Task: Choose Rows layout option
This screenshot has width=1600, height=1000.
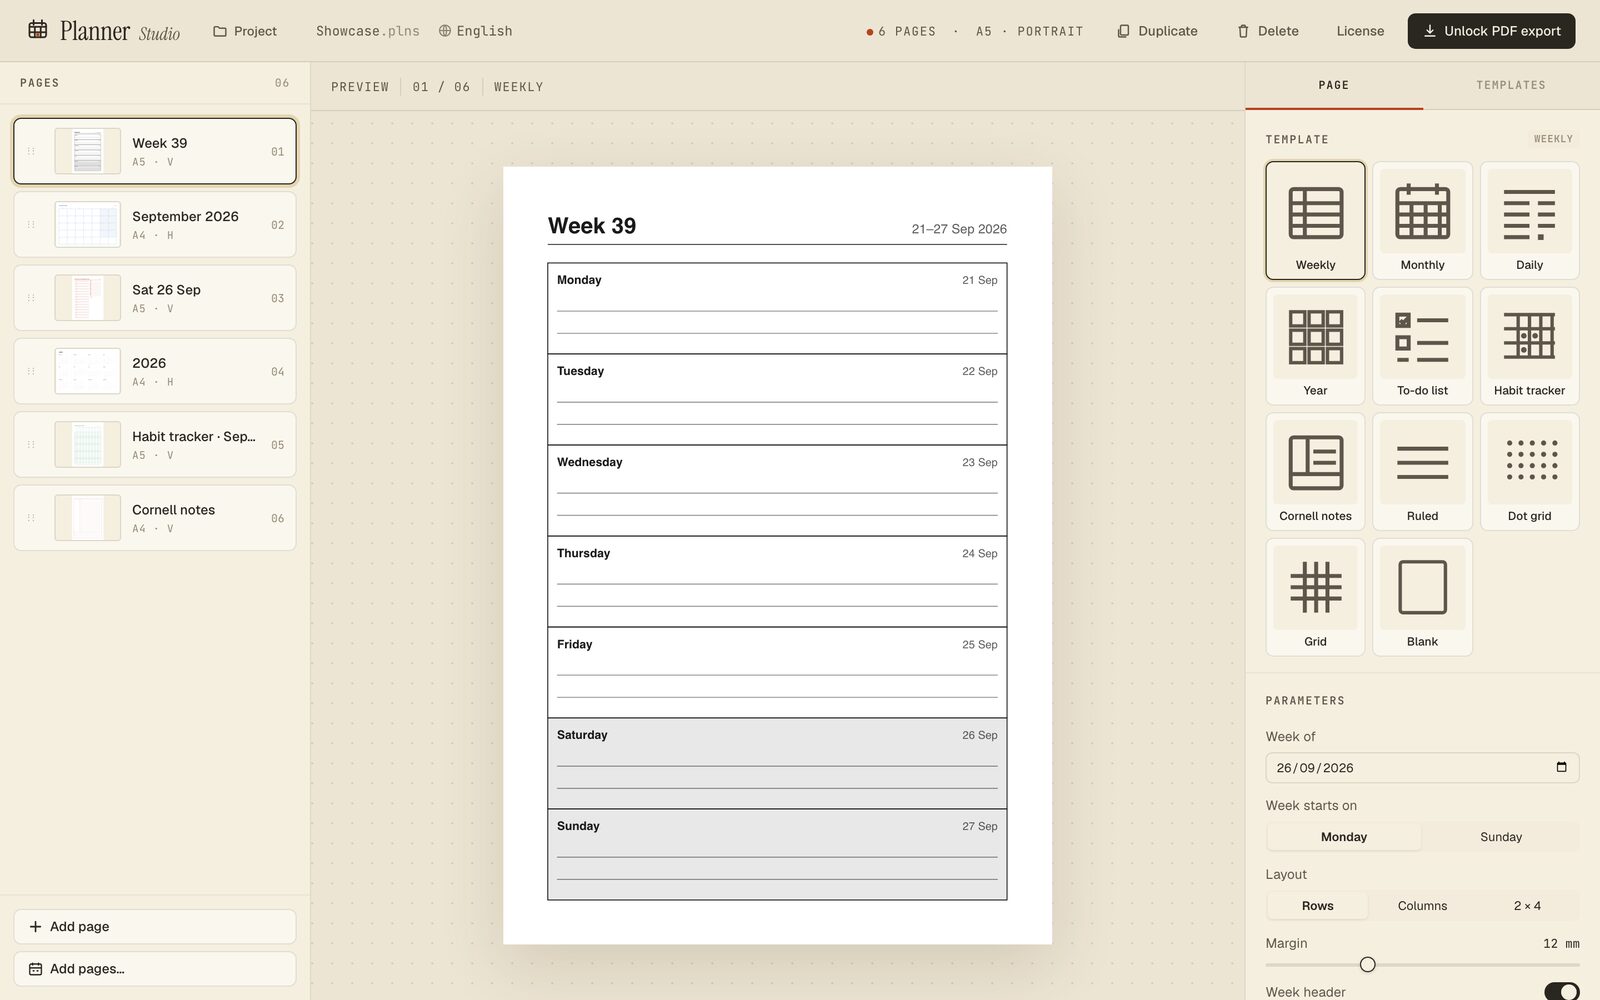Action: click(1317, 906)
